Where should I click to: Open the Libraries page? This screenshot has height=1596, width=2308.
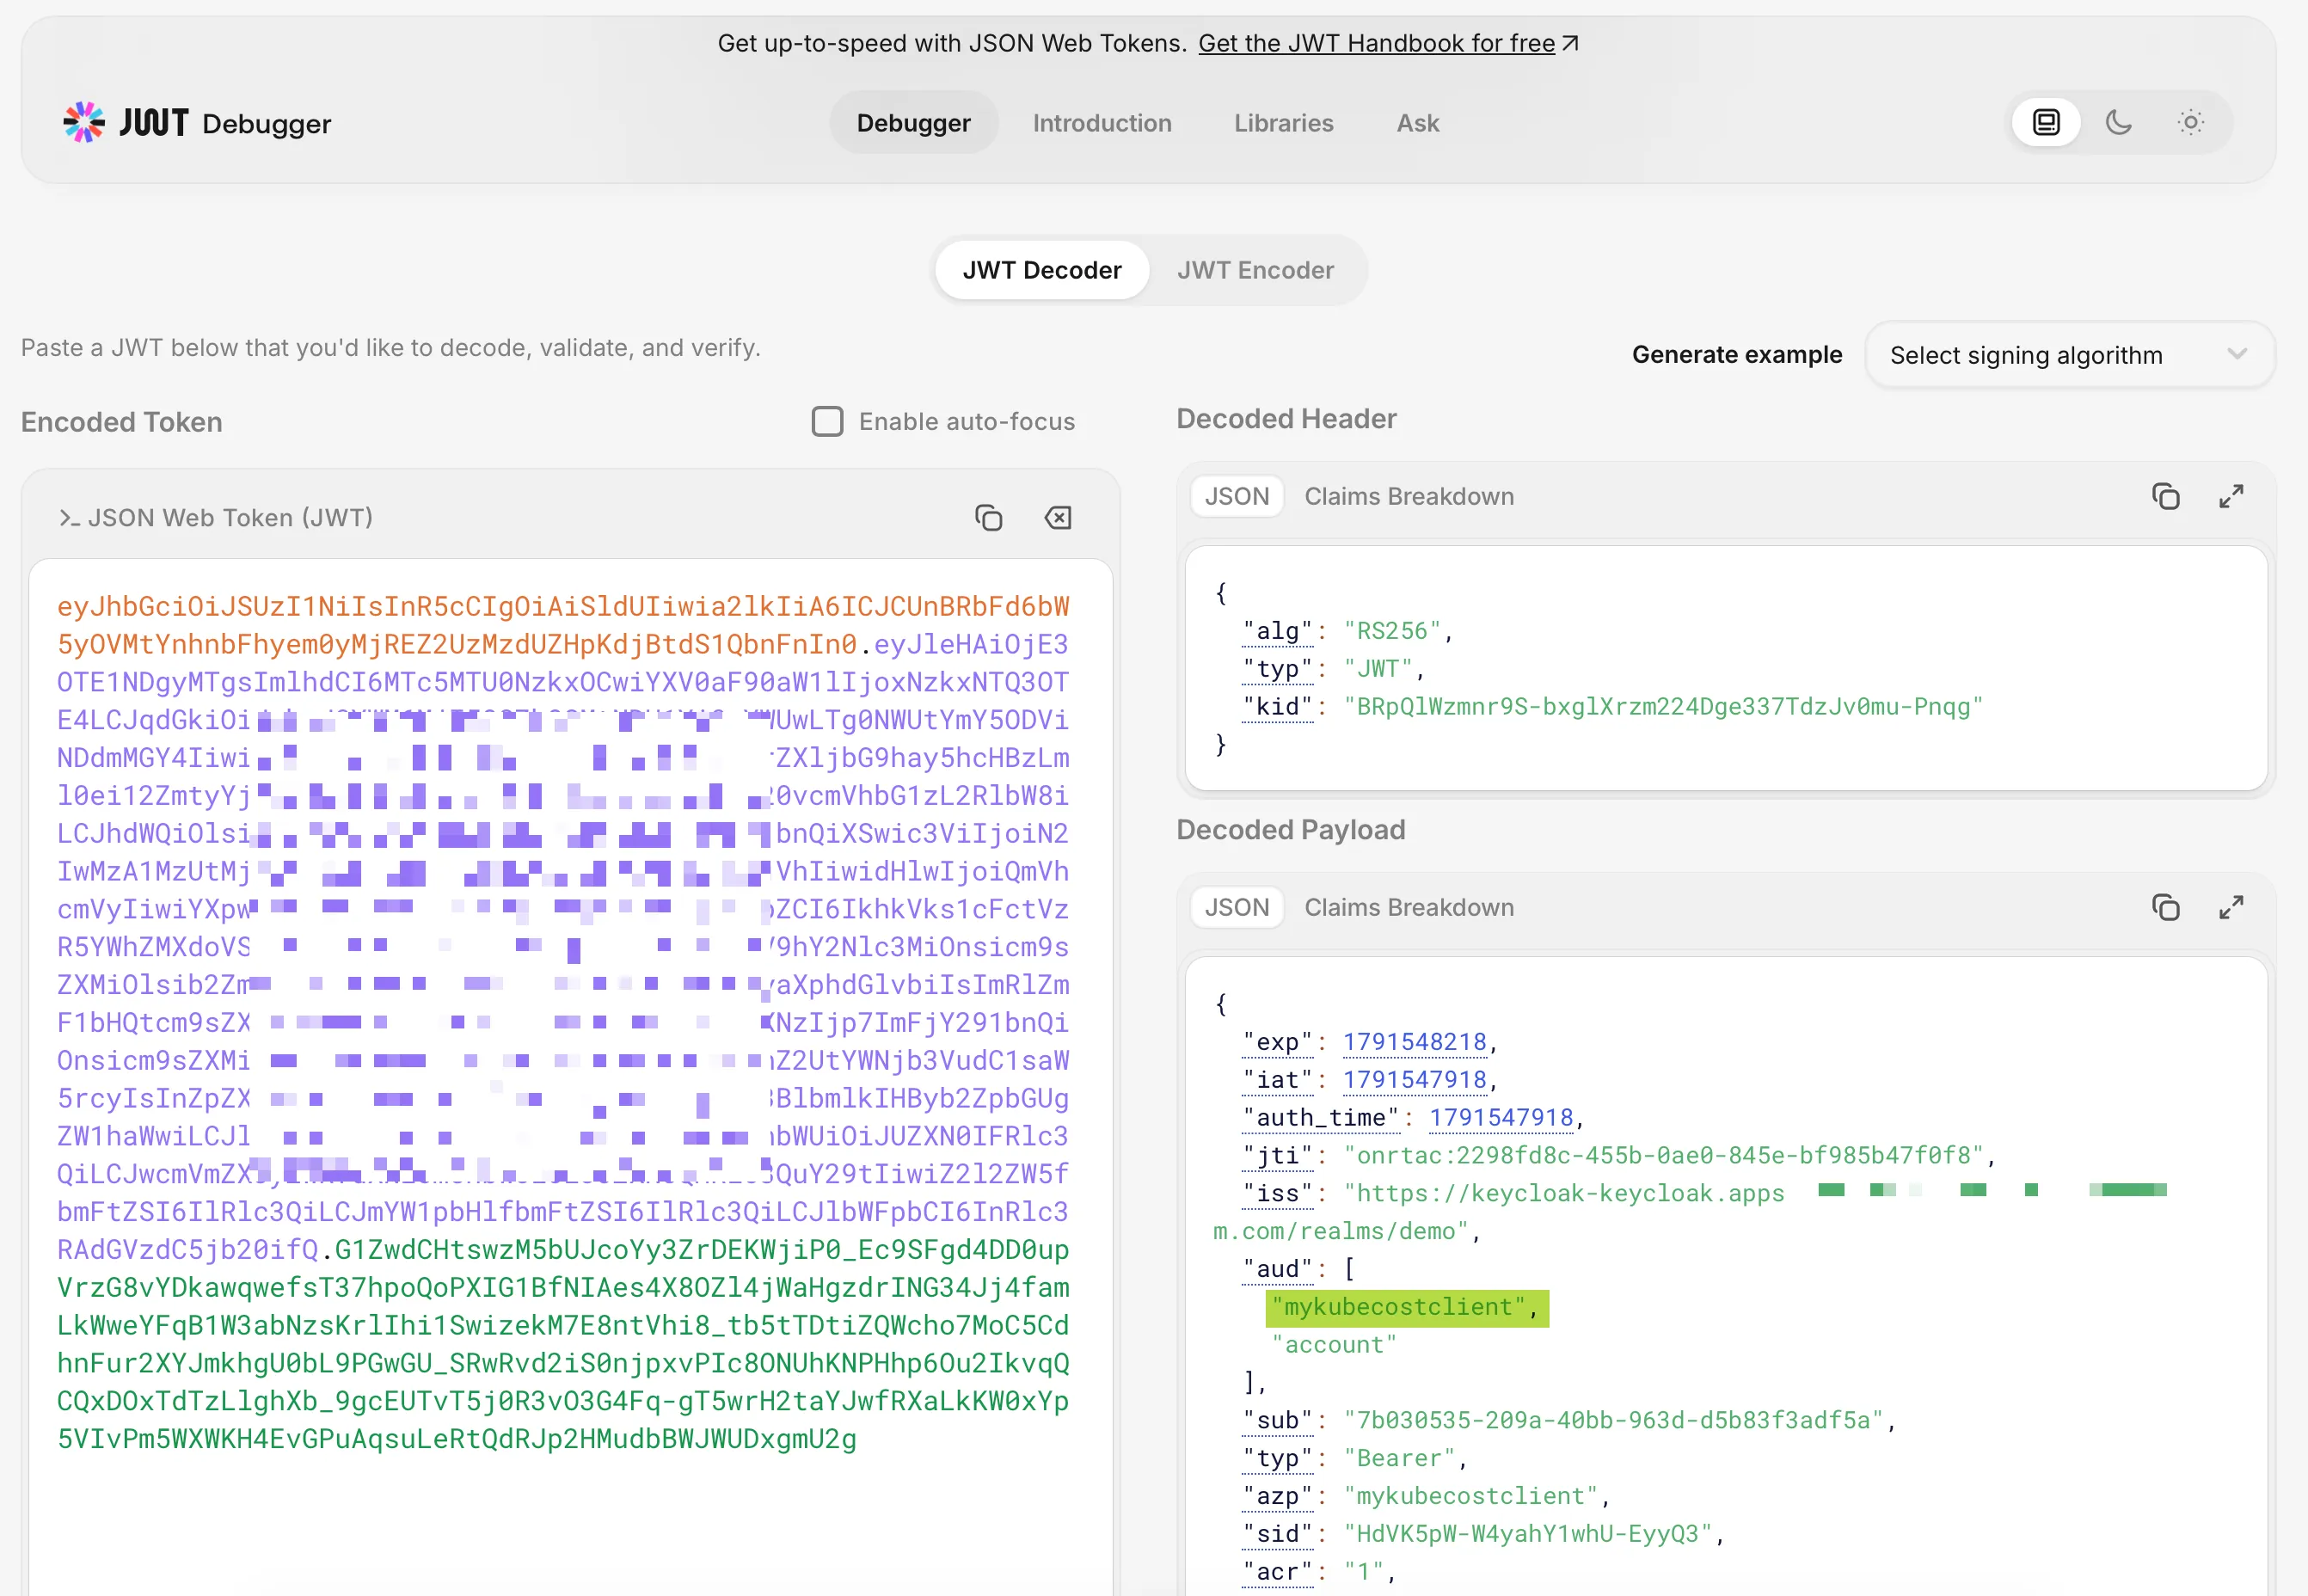coord(1283,122)
